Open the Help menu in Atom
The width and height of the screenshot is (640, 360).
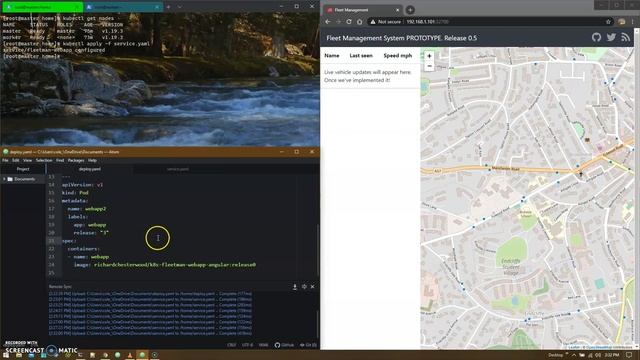coord(93,160)
